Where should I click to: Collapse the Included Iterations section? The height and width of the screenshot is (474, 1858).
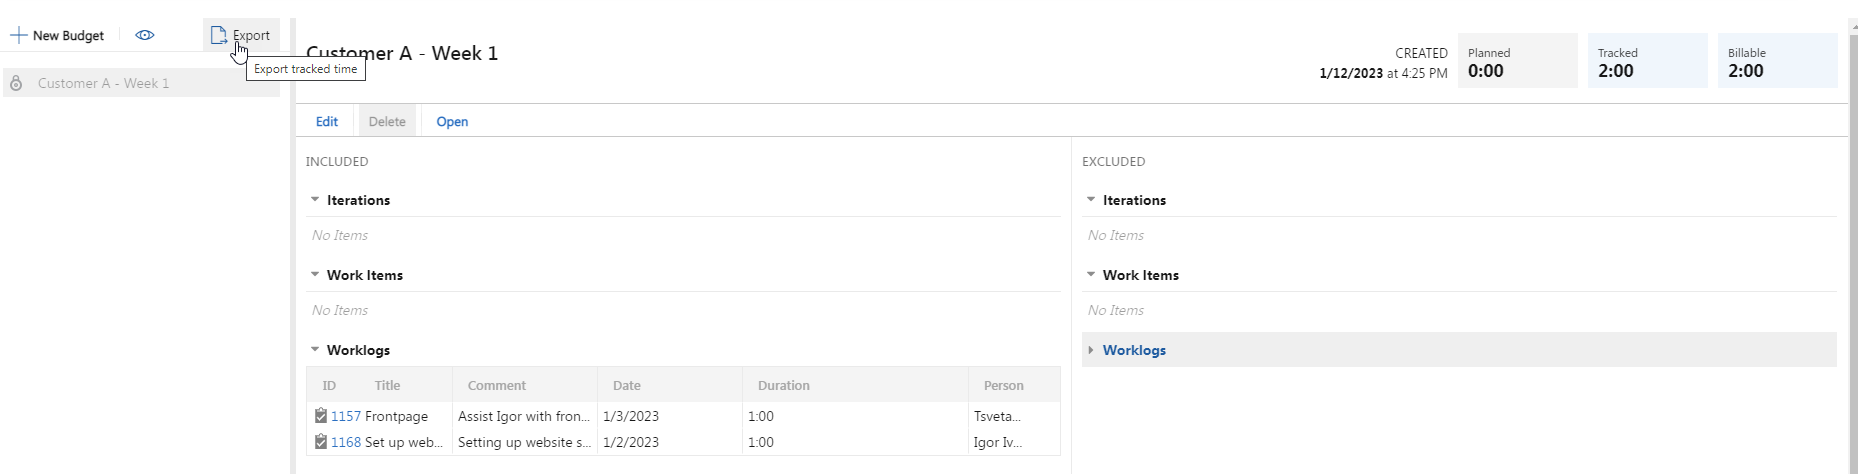coord(315,200)
